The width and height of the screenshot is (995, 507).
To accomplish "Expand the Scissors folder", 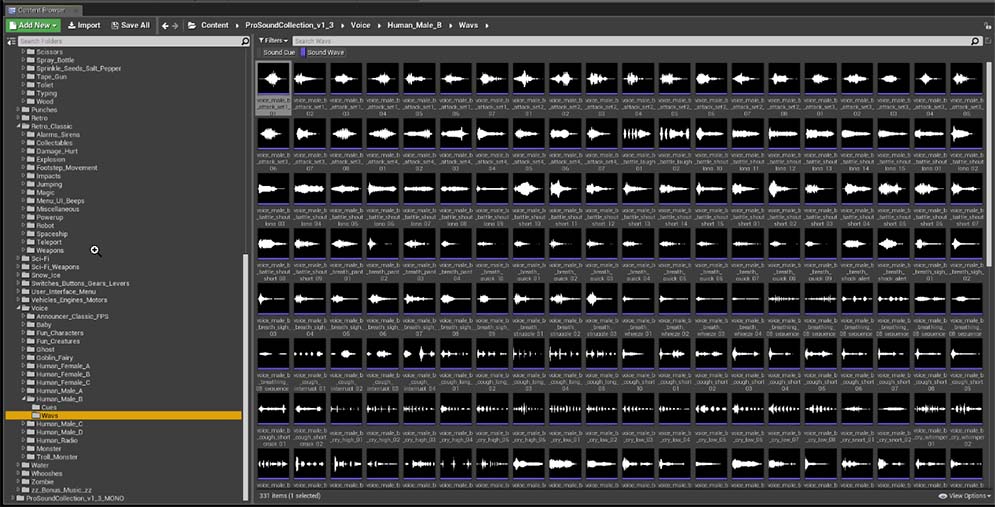I will pos(23,51).
